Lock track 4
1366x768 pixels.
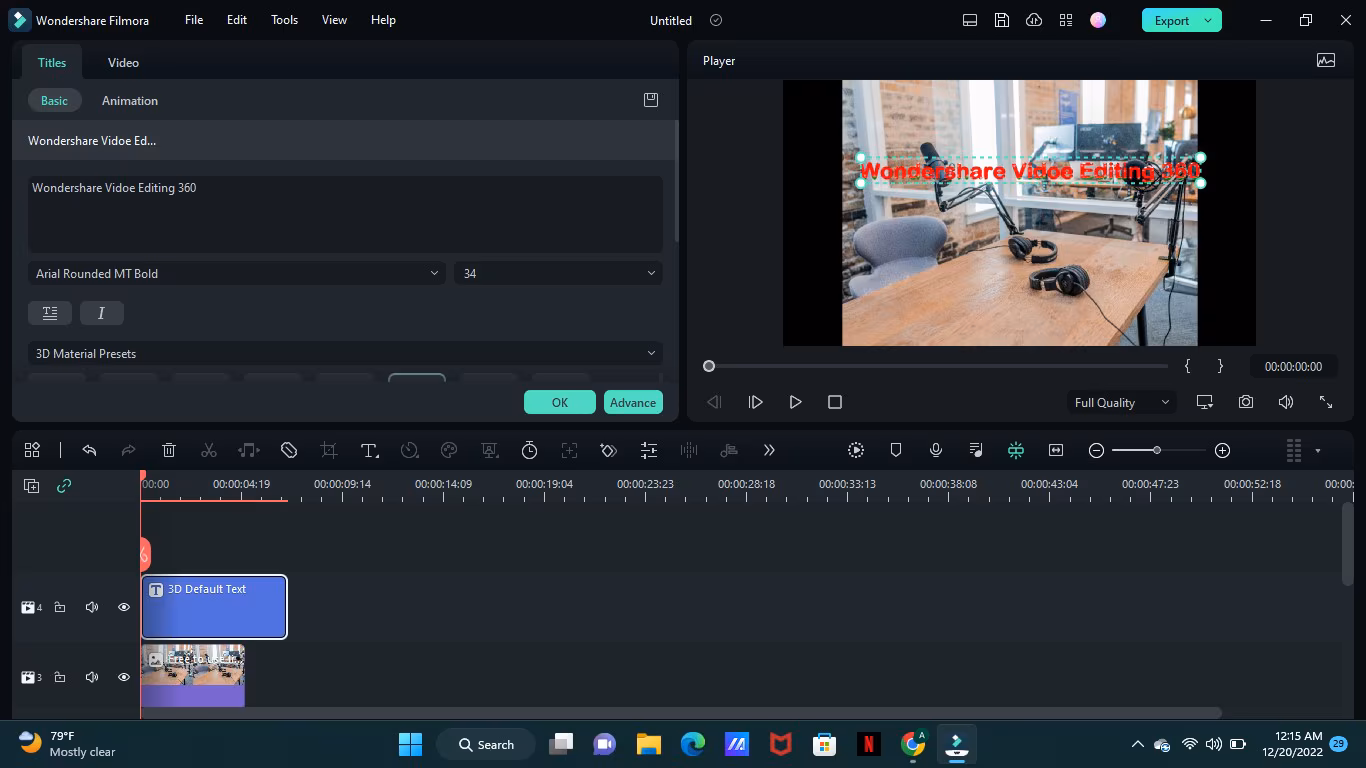pos(60,607)
